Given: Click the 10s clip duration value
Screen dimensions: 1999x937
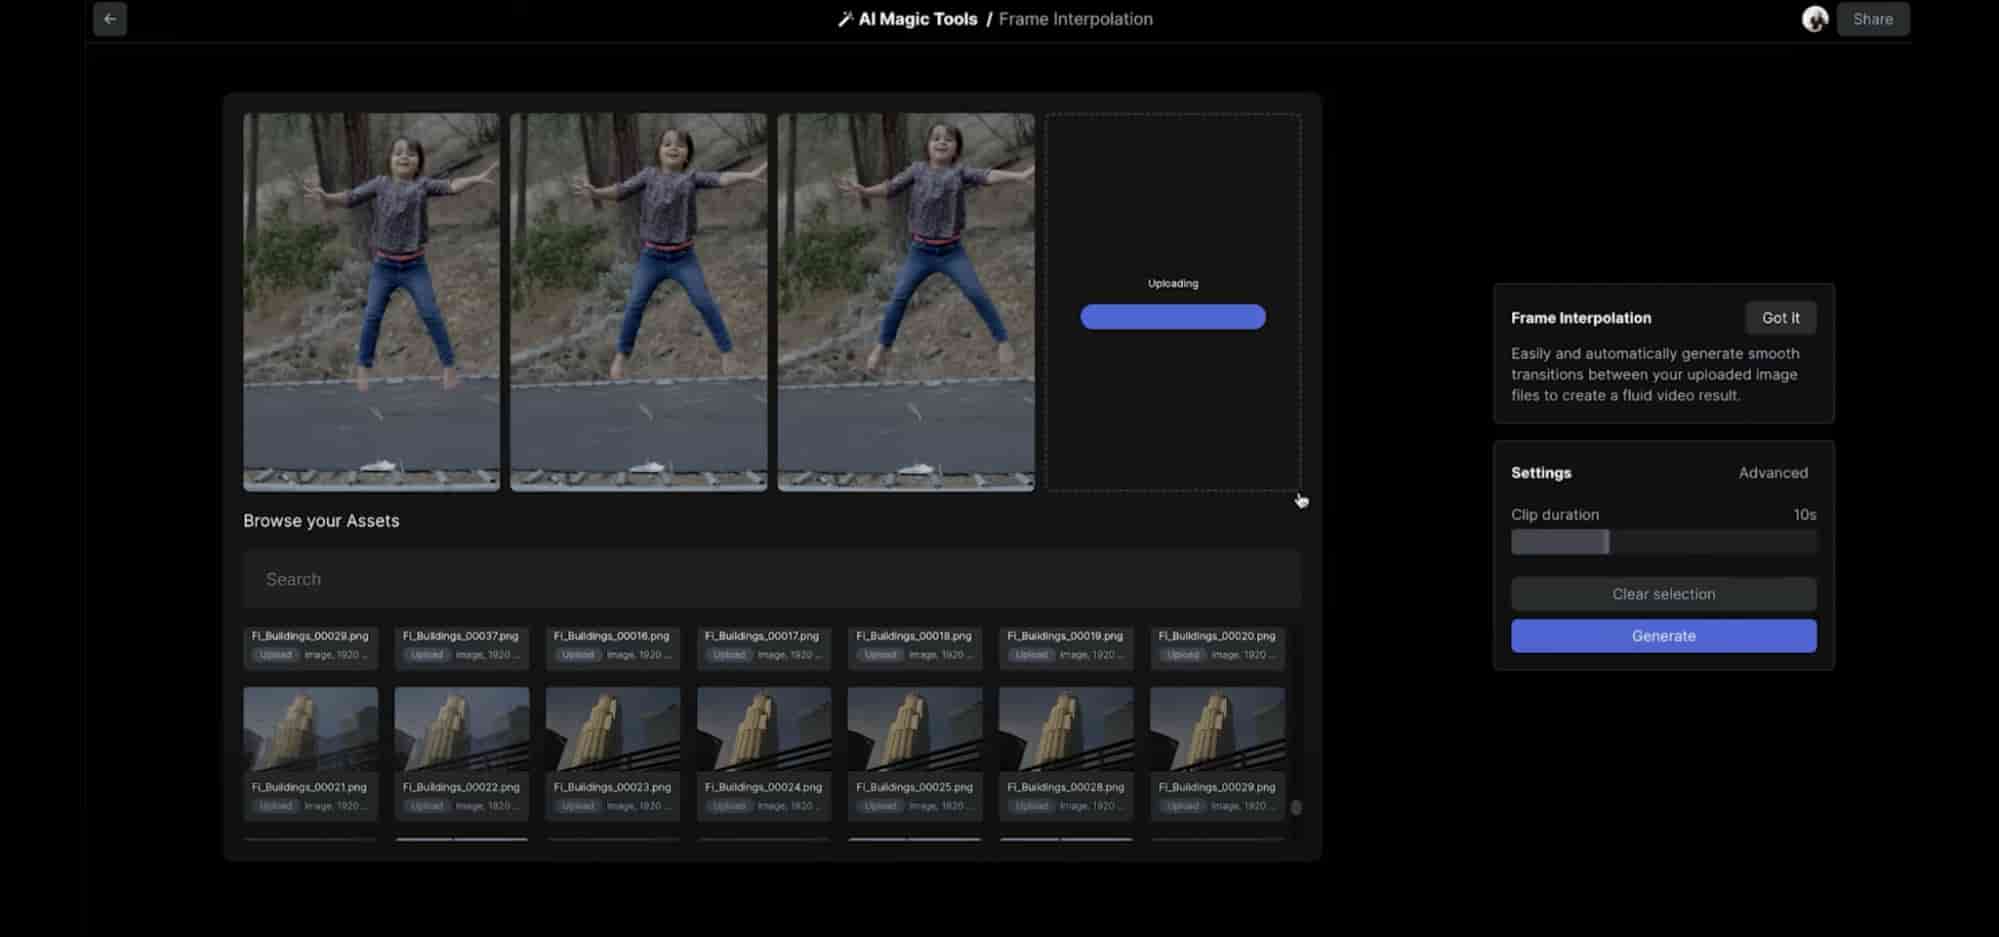Looking at the screenshot, I should 1804,515.
